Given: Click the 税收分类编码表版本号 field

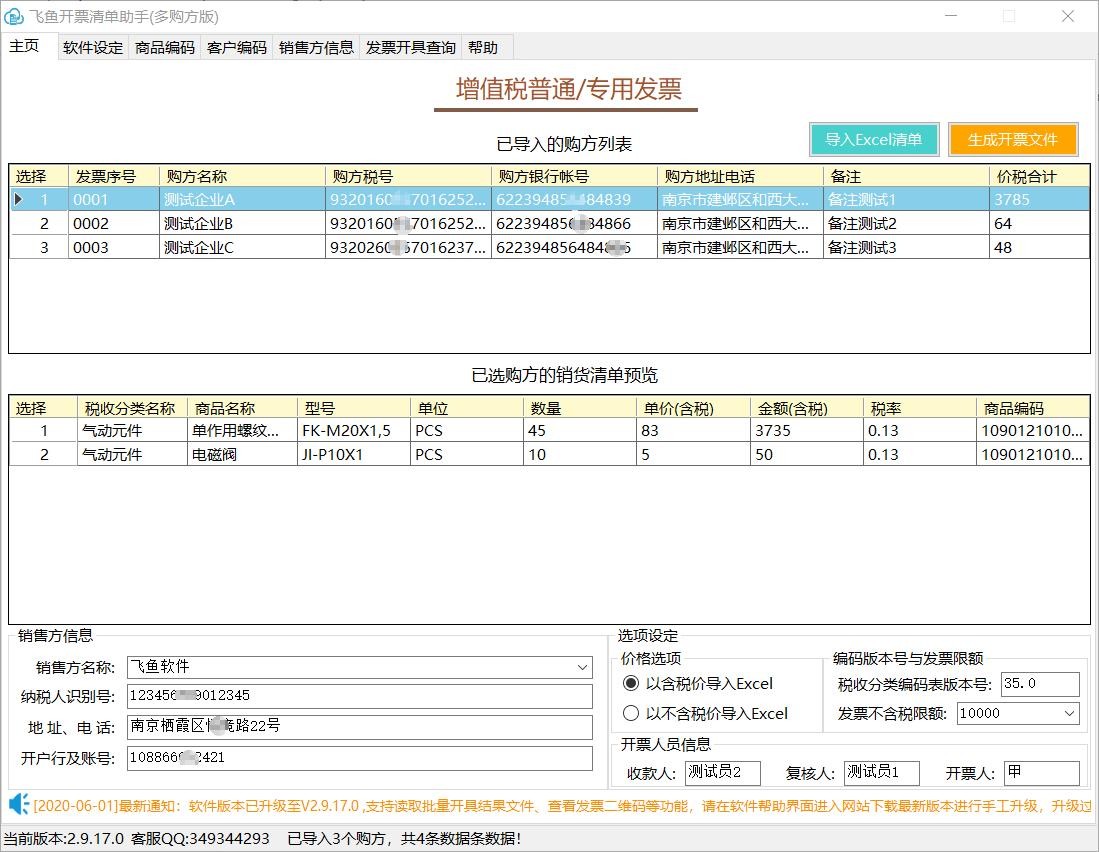Looking at the screenshot, I should pos(1039,684).
